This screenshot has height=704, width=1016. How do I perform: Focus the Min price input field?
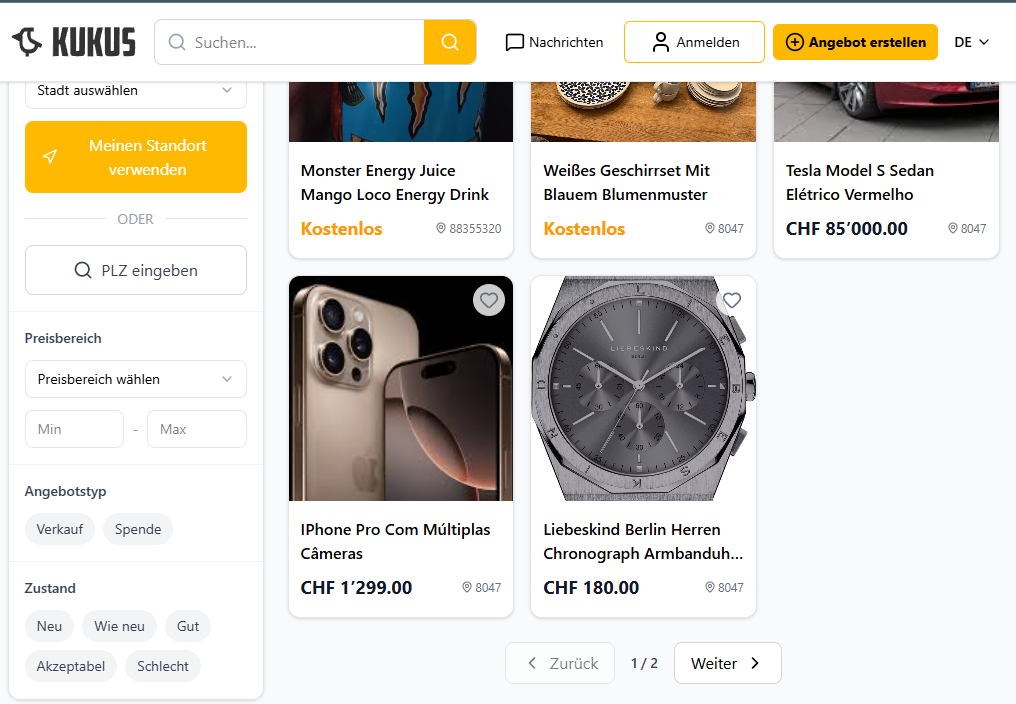tap(74, 429)
